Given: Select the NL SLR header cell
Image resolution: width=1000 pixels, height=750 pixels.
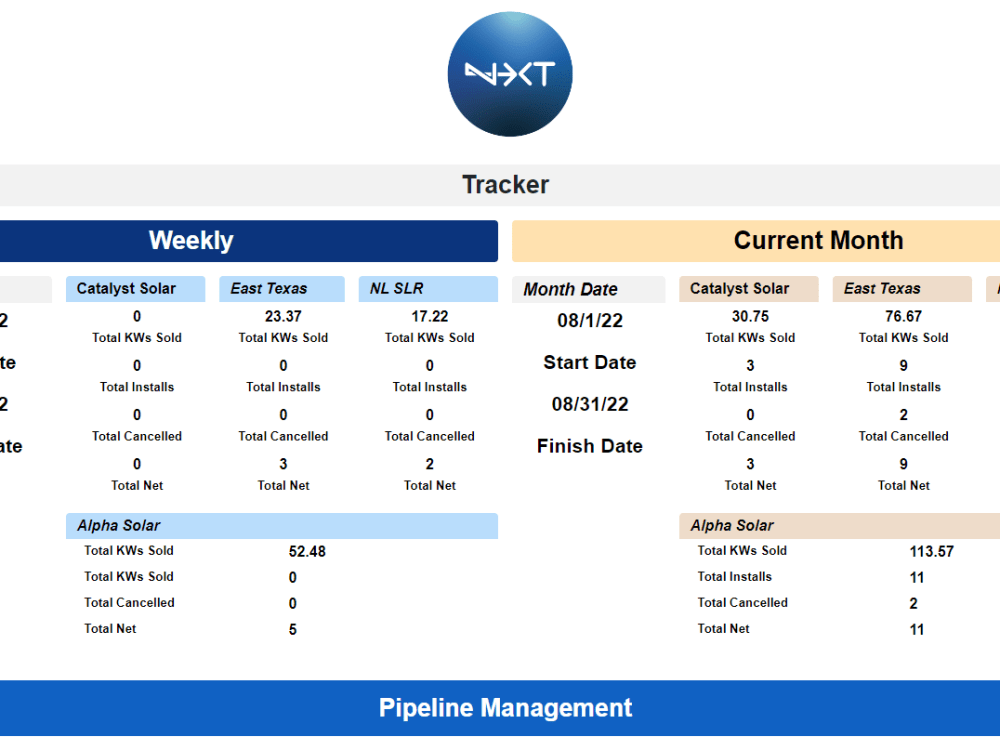Looking at the screenshot, I should coord(429,289).
